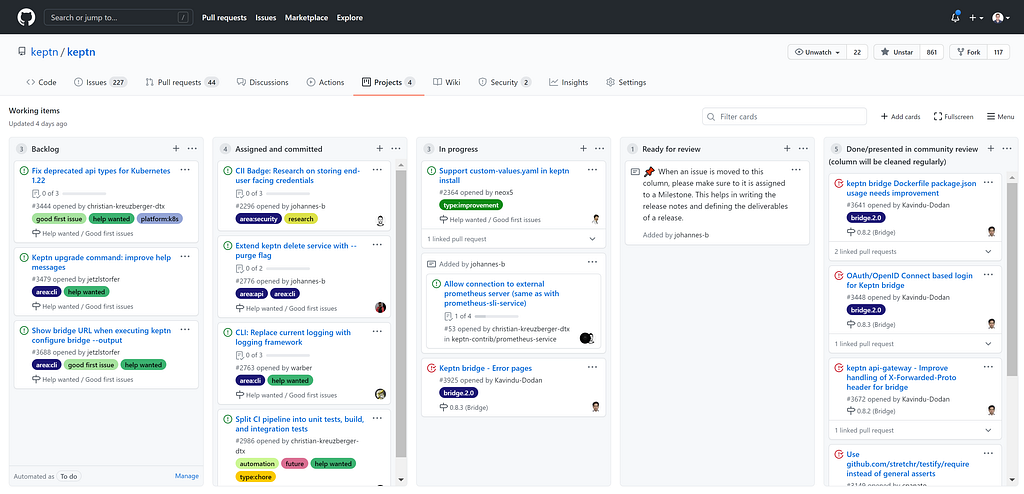The width and height of the screenshot is (1024, 494).
Task: Open menu on CLI logging framework card
Action: point(377,331)
